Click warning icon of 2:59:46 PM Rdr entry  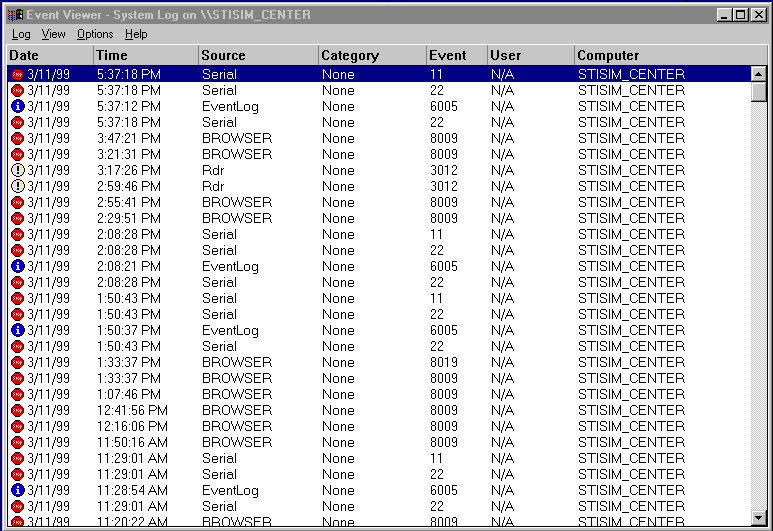click(x=17, y=186)
